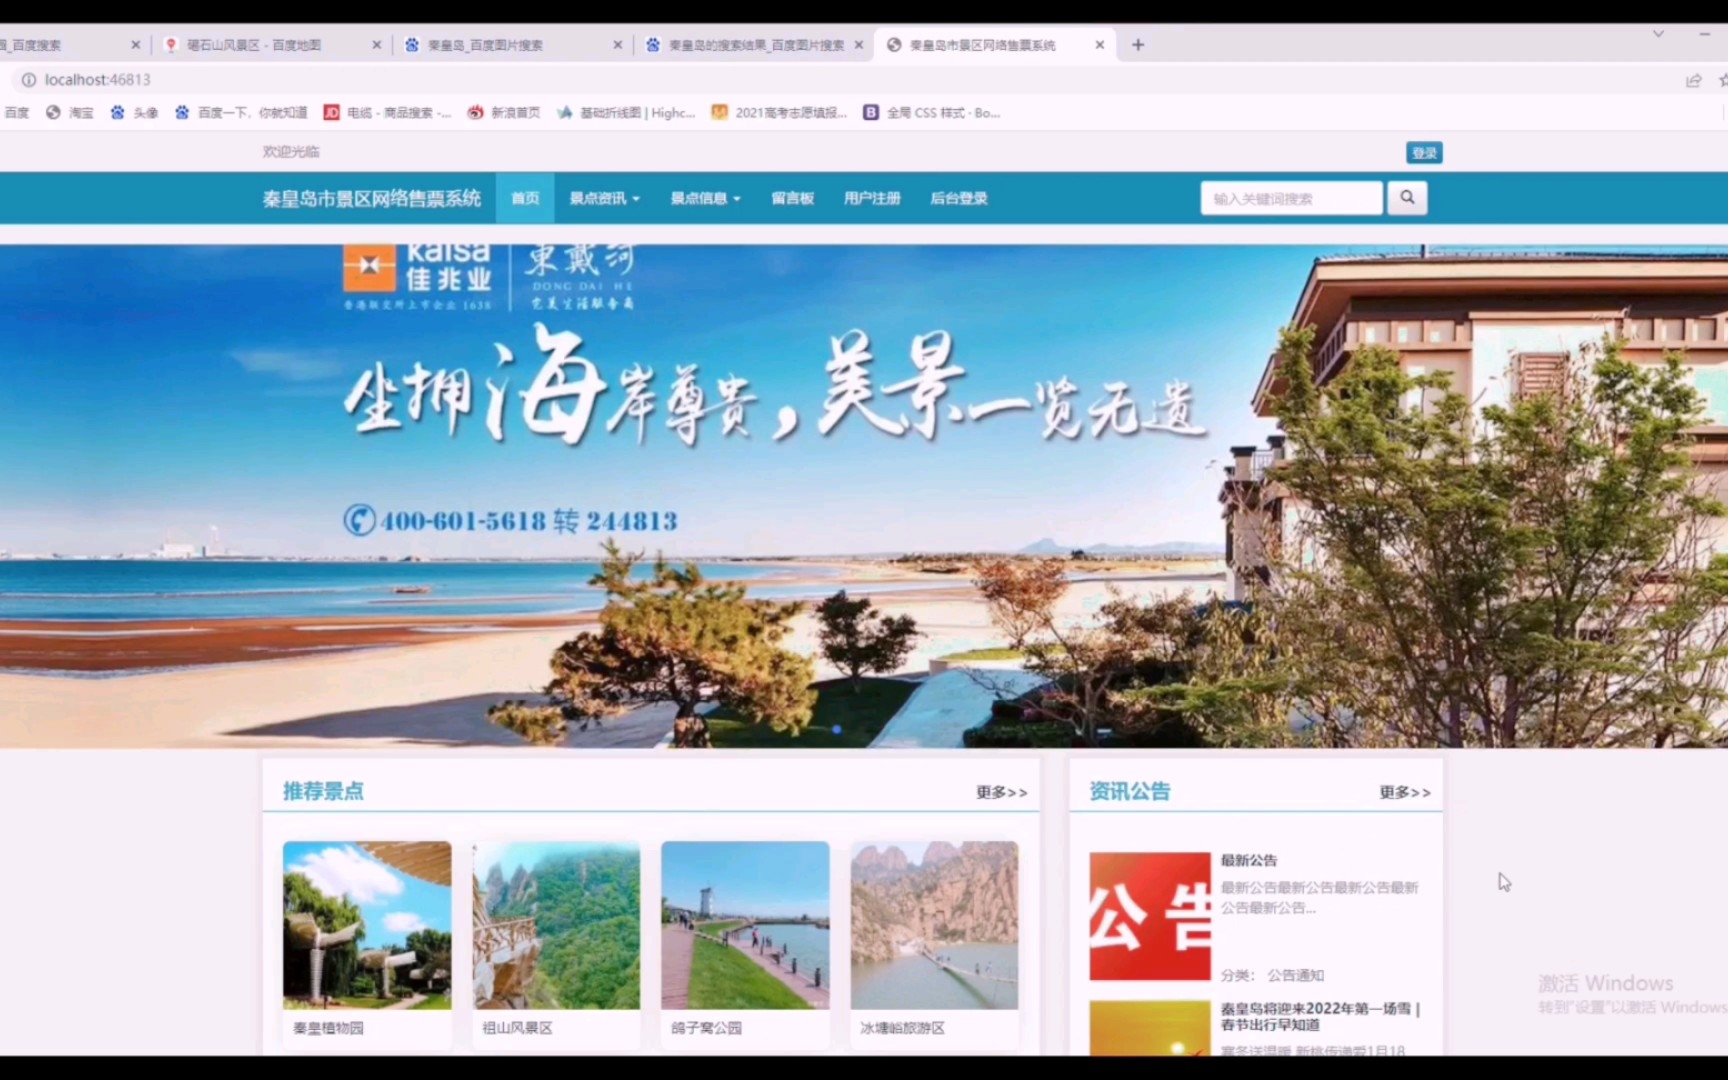Image resolution: width=1728 pixels, height=1080 pixels.
Task: Click the magnifier search button in navbar
Action: 1407,198
